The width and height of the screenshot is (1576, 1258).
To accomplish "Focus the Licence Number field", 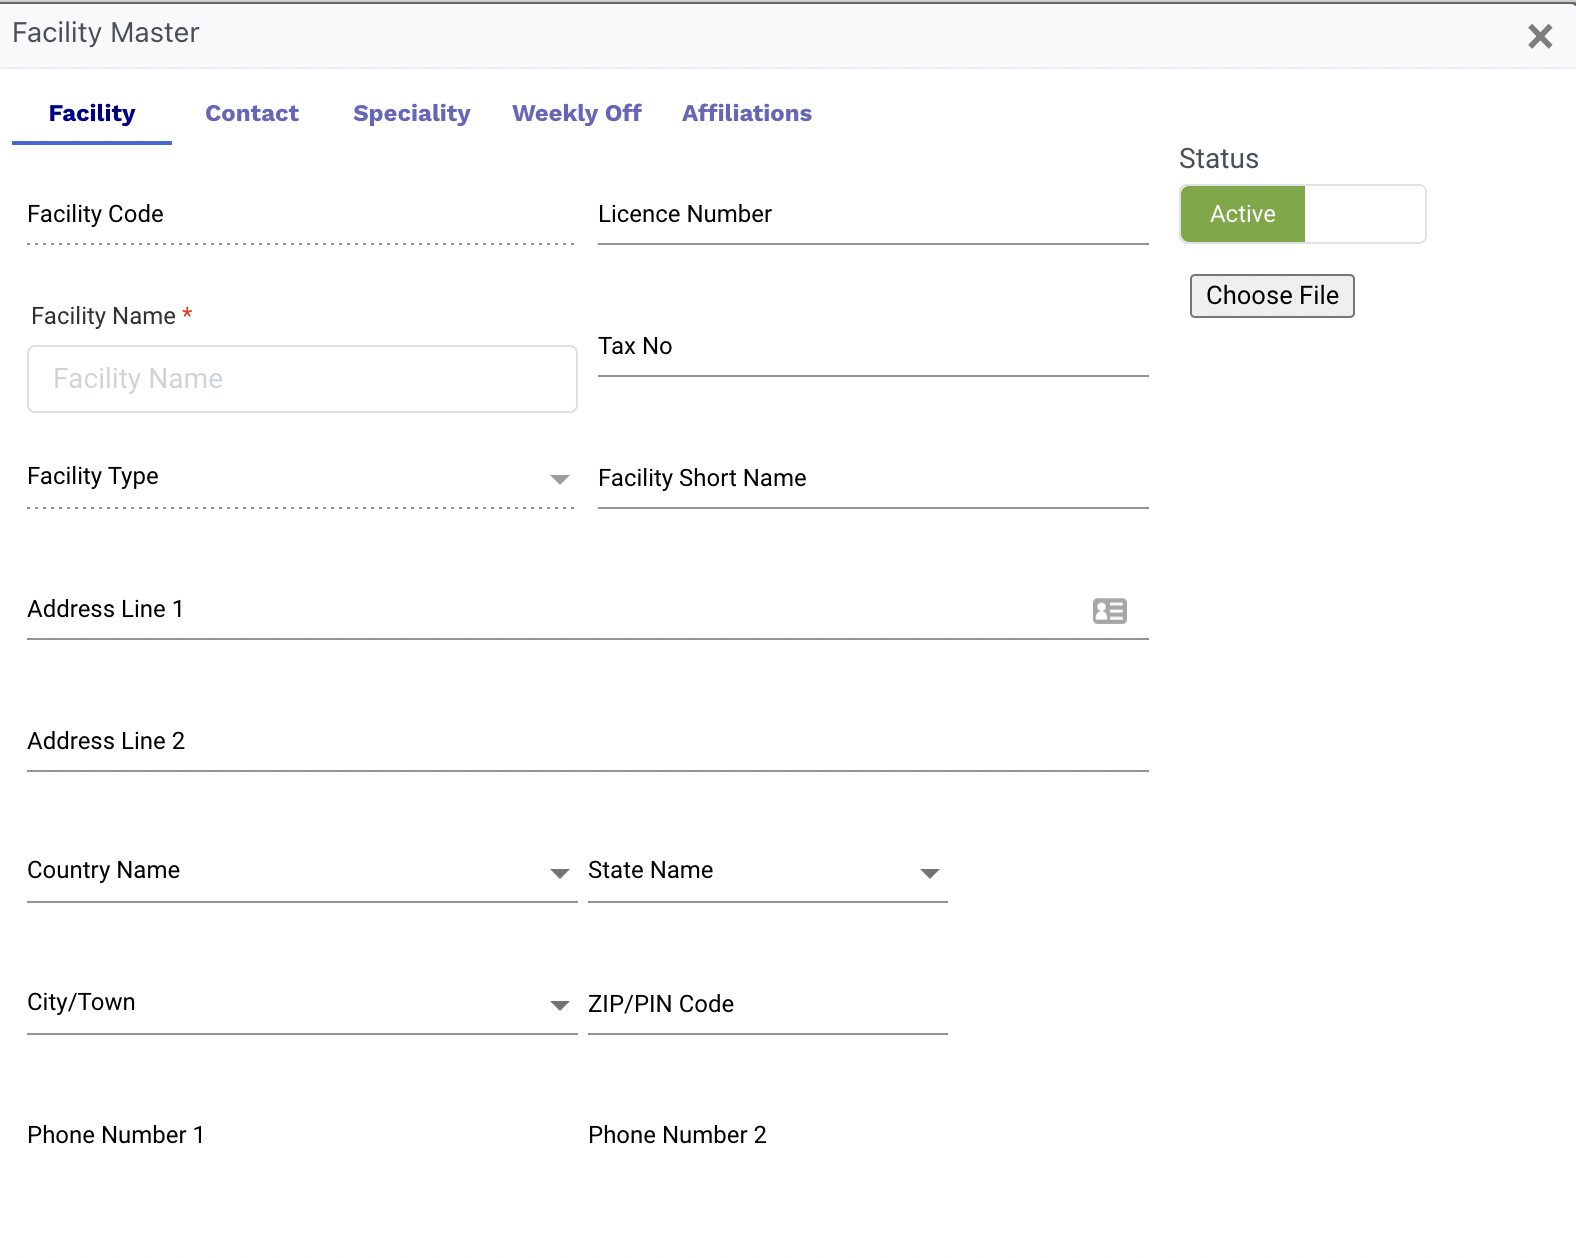I will [x=872, y=216].
